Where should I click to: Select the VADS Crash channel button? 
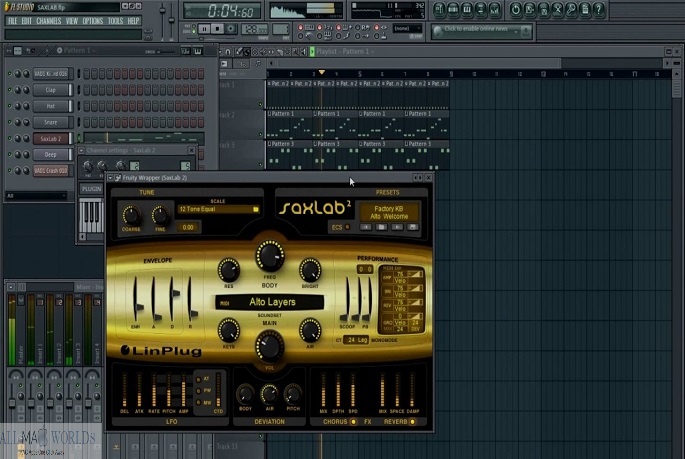pyautogui.click(x=51, y=171)
